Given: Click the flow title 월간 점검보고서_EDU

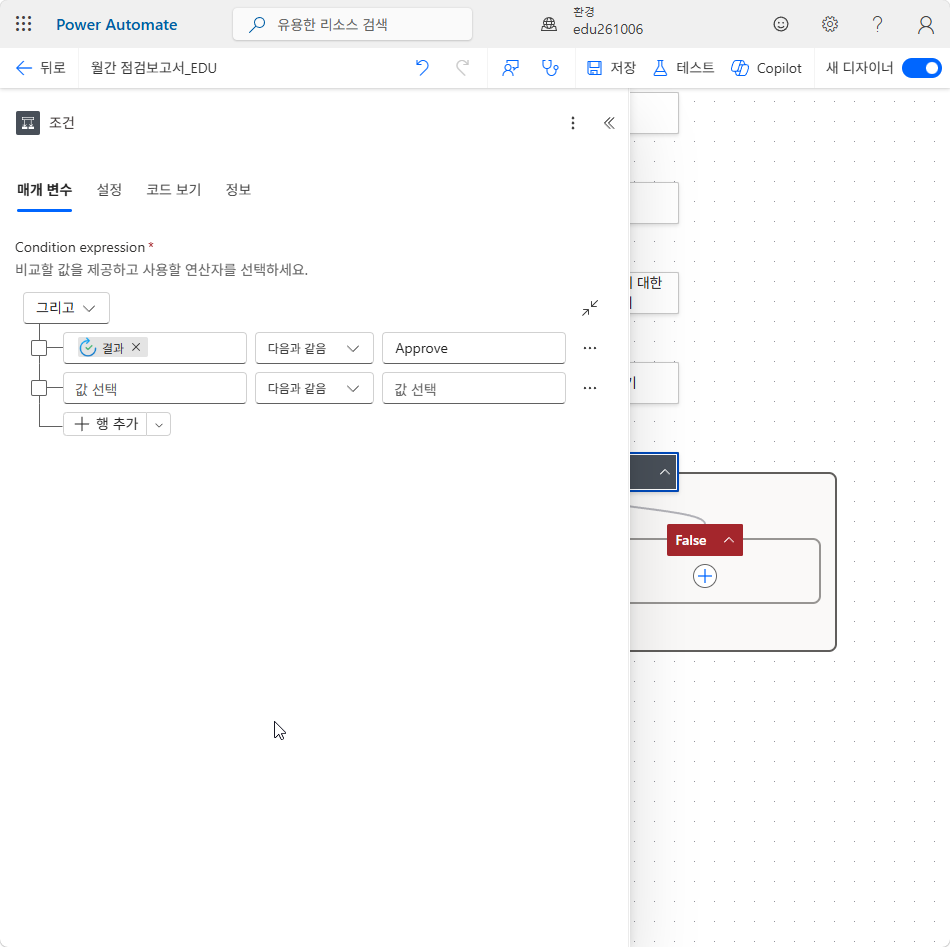Looking at the screenshot, I should pyautogui.click(x=154, y=68).
